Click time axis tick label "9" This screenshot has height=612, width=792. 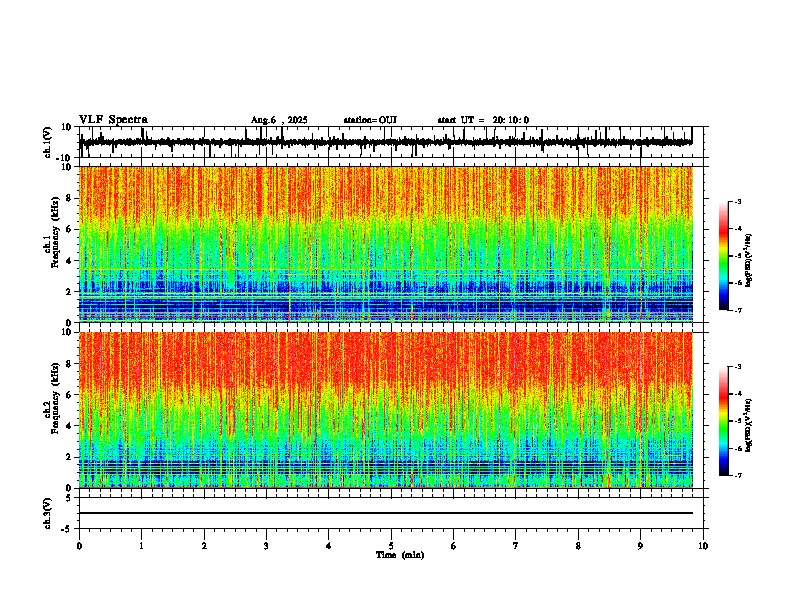[640, 546]
